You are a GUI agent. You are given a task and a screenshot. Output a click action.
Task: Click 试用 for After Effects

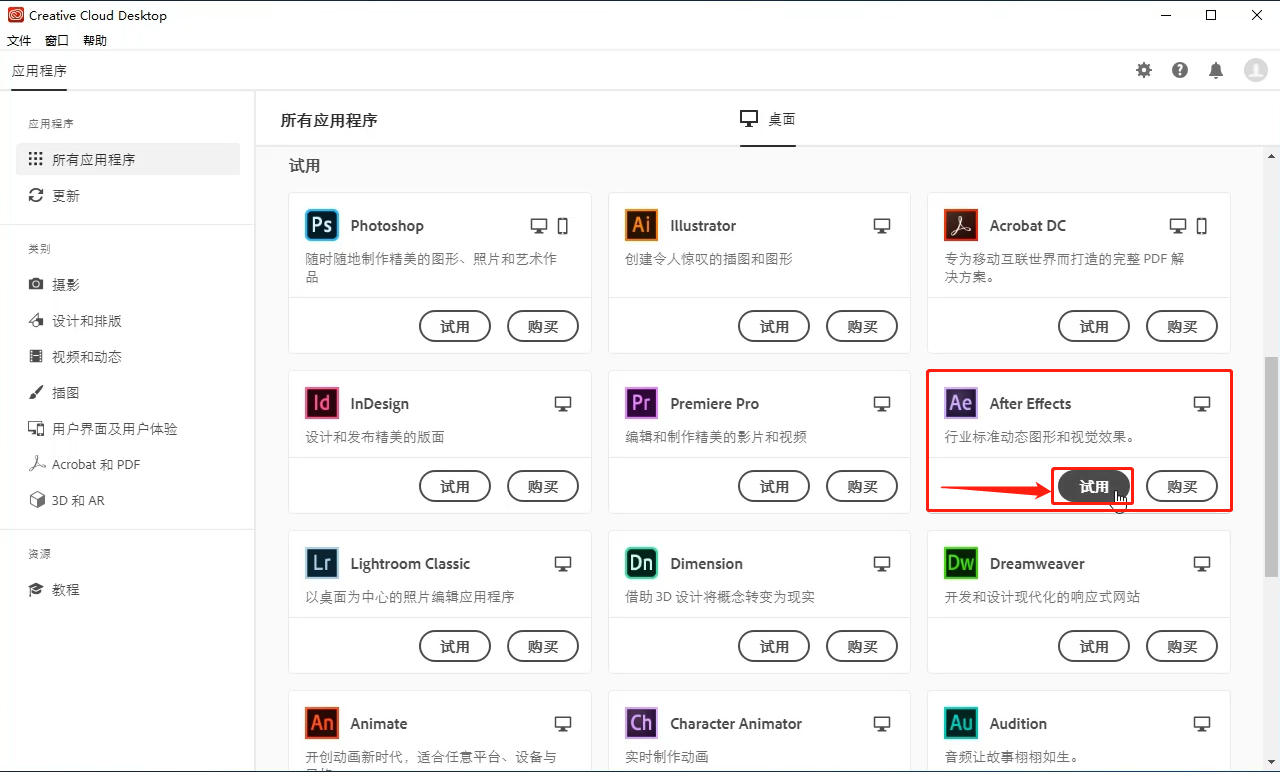pyautogui.click(x=1092, y=486)
